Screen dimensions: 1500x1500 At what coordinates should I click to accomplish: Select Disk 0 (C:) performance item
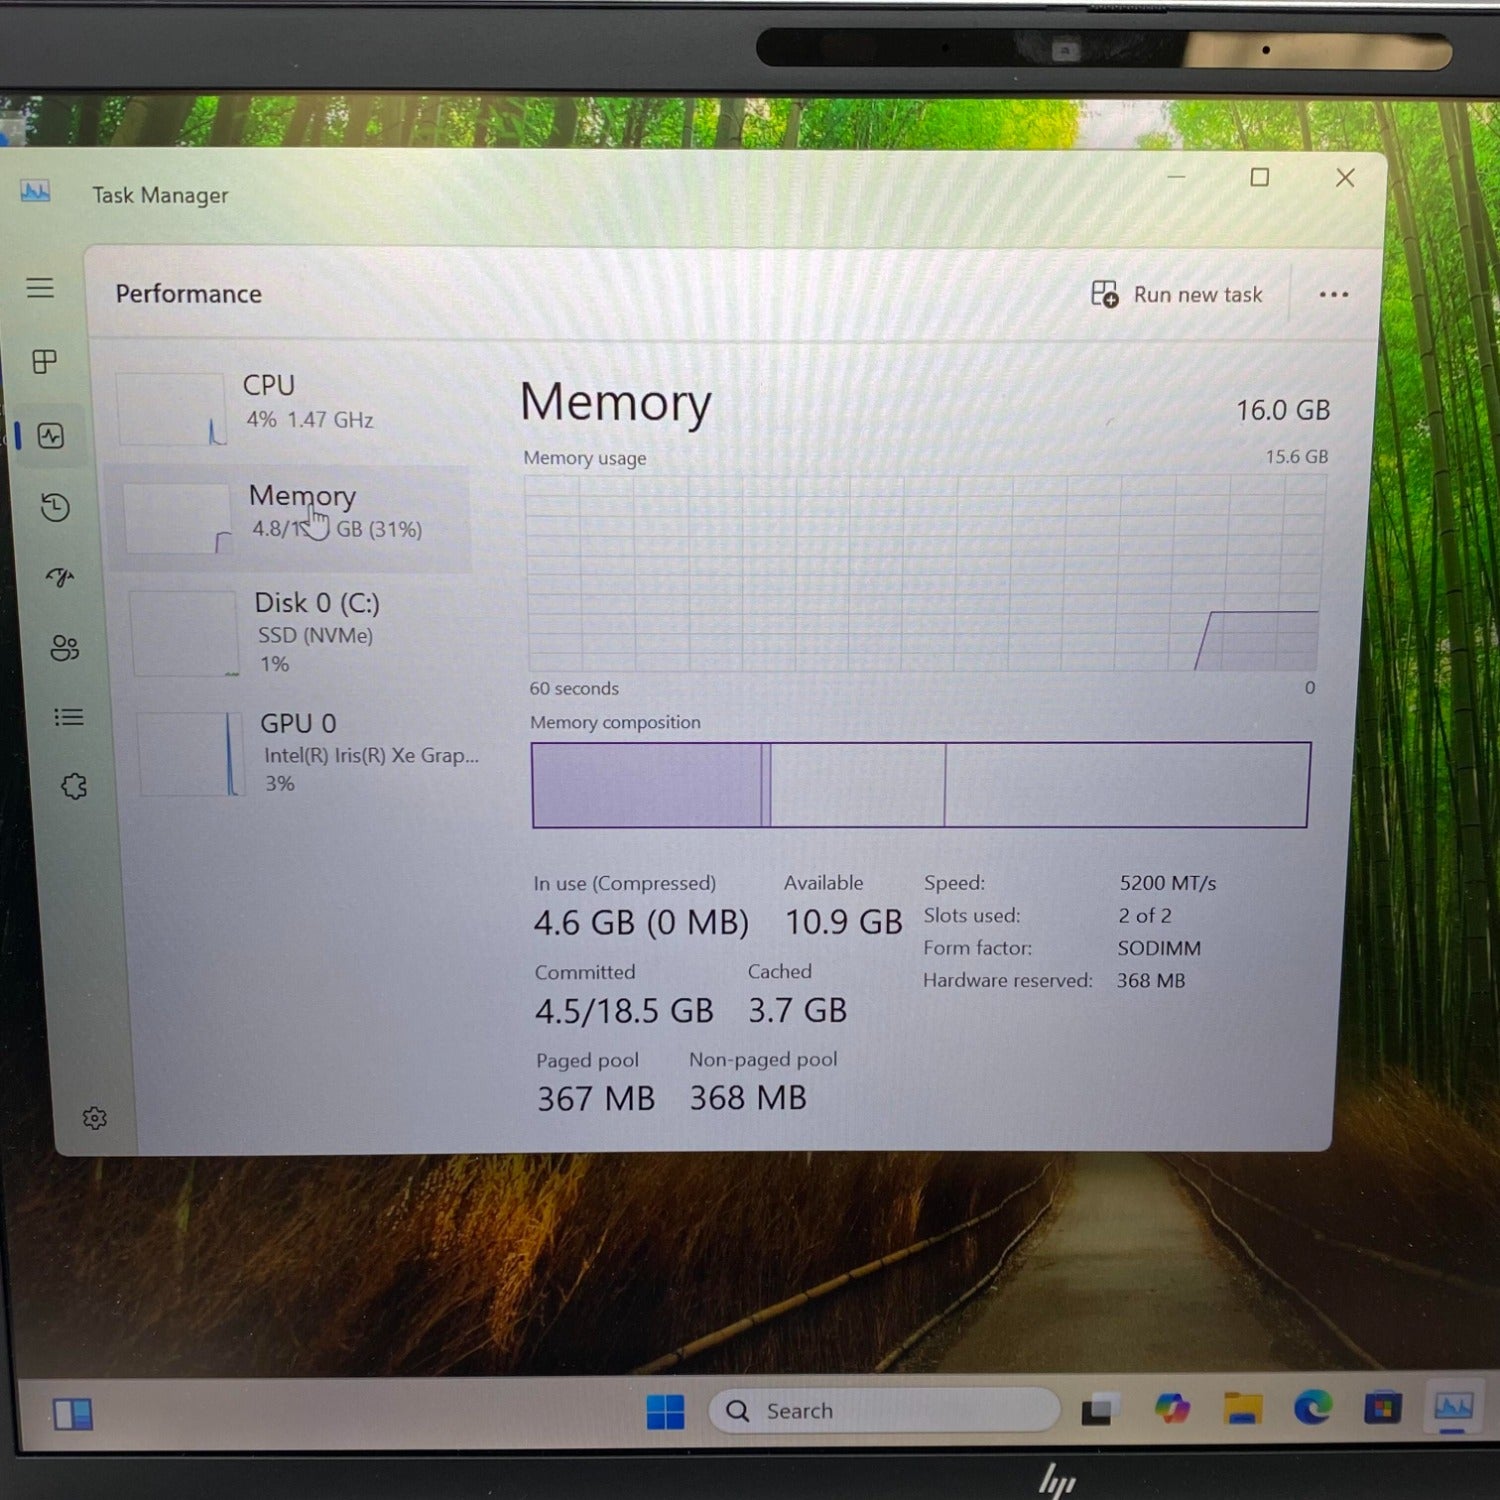[300, 632]
